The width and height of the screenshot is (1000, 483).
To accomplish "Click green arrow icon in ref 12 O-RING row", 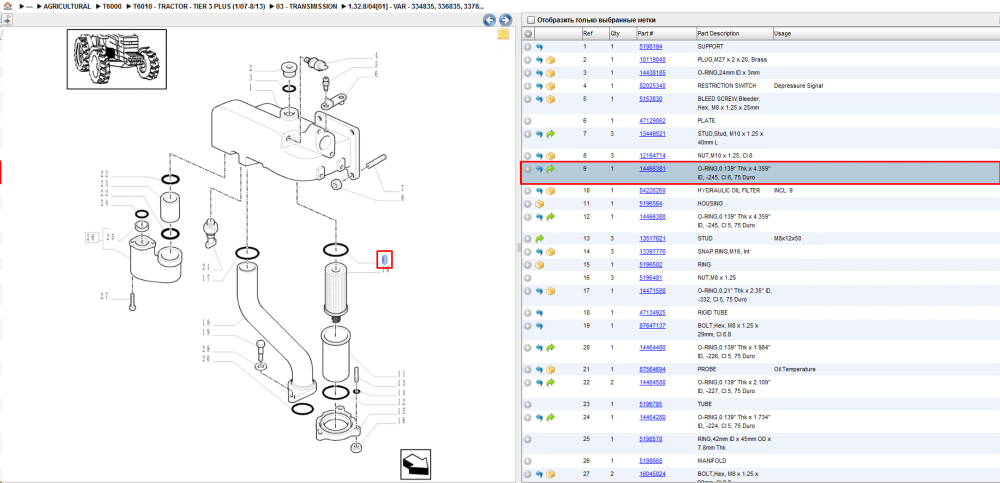I will pos(550,217).
